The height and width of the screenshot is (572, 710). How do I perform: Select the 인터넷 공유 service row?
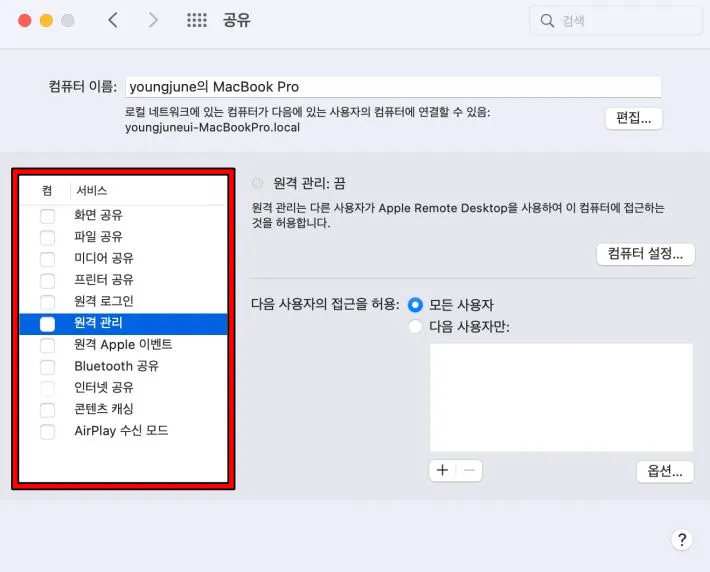123,388
